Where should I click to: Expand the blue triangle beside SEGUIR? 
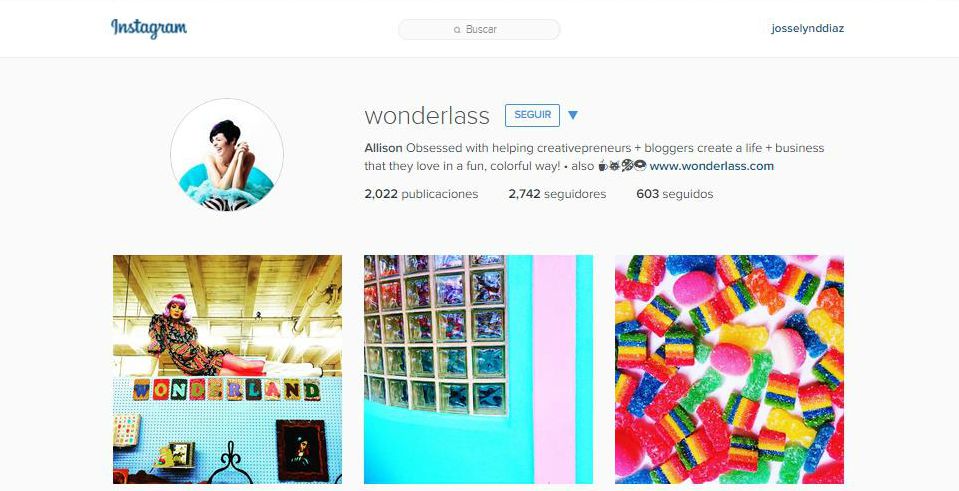[x=572, y=114]
